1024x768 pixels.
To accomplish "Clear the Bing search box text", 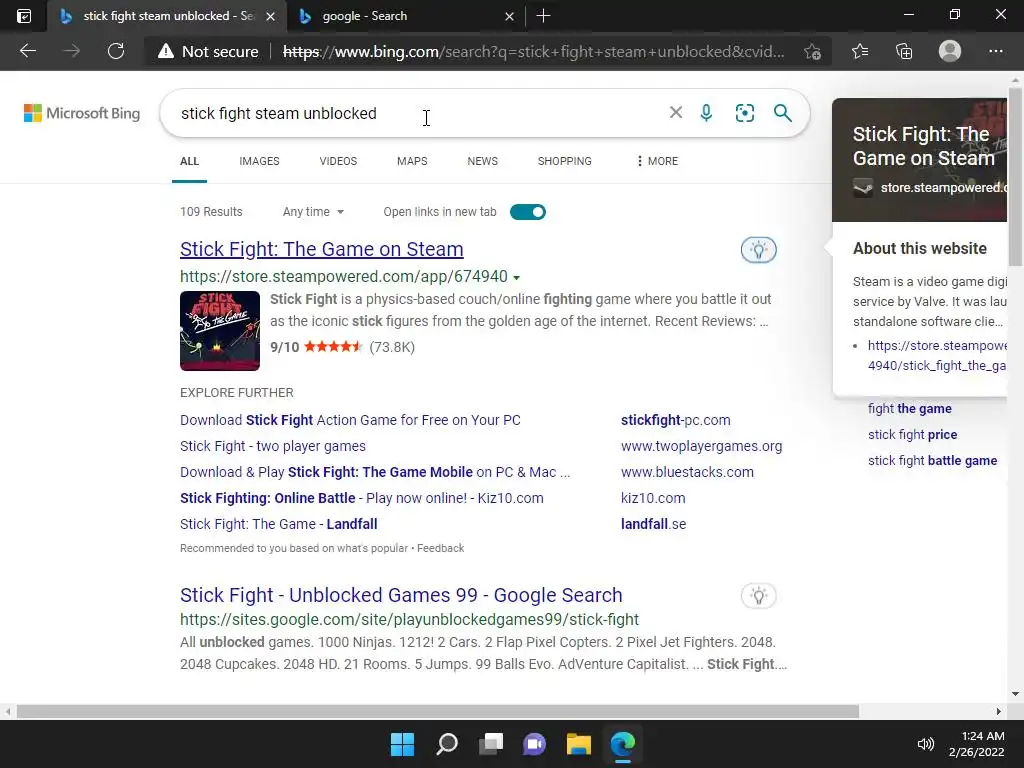I will coord(676,112).
